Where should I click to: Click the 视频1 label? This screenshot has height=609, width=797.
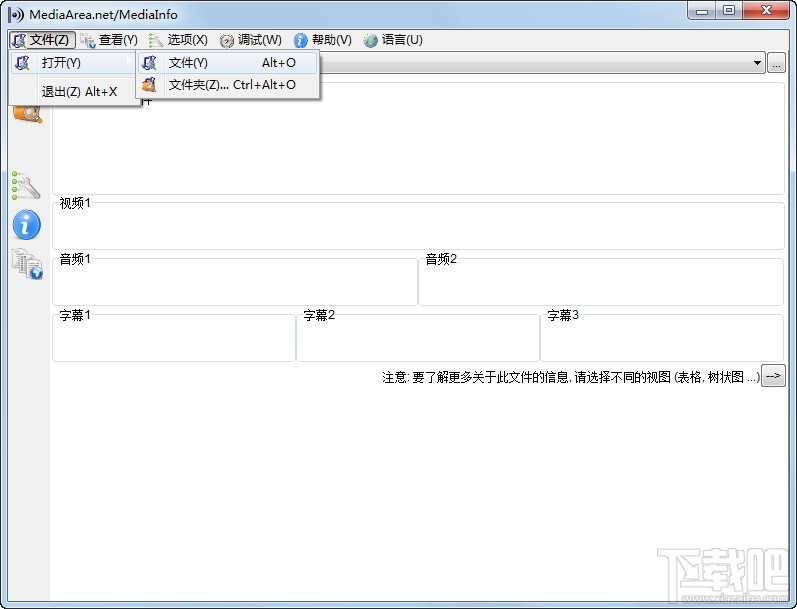[75, 203]
